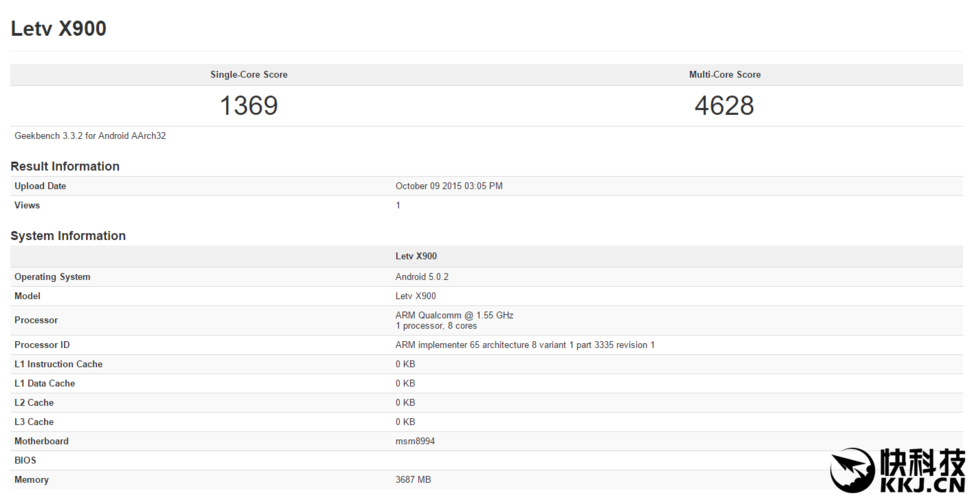Click the 'L2 Cache' label
Viewport: 972px width, 500px height.
point(34,402)
